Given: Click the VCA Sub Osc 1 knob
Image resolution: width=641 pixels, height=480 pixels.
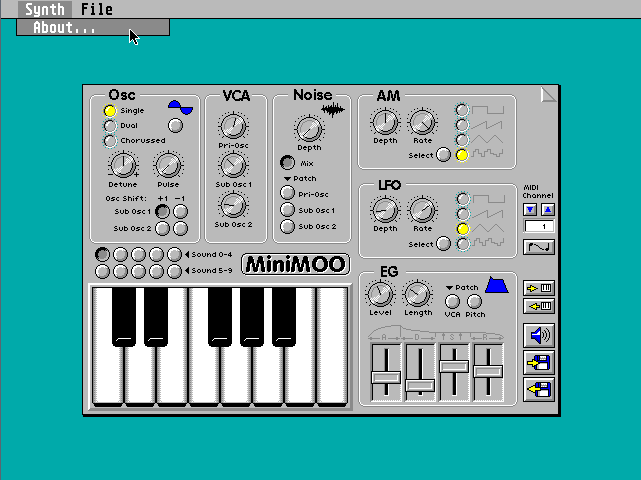Looking at the screenshot, I should tap(233, 165).
